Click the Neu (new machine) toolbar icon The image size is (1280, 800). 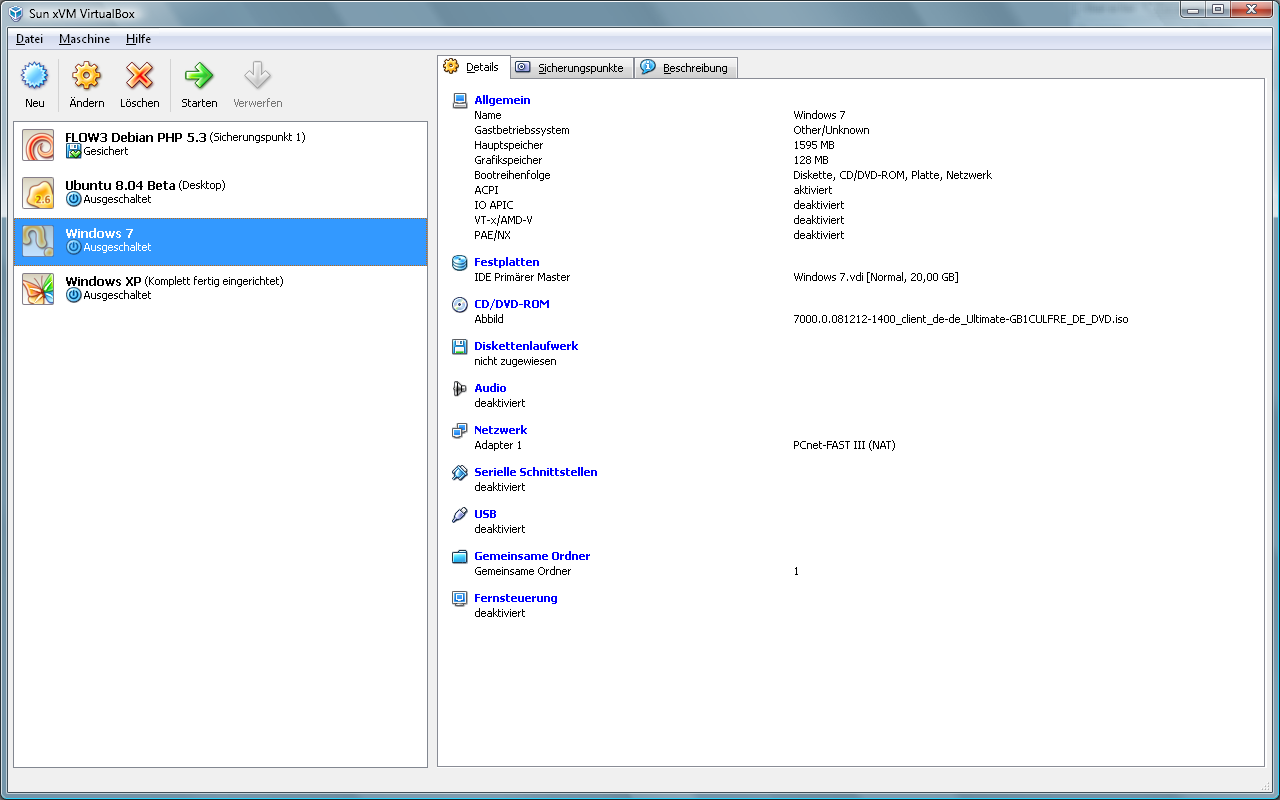click(35, 77)
